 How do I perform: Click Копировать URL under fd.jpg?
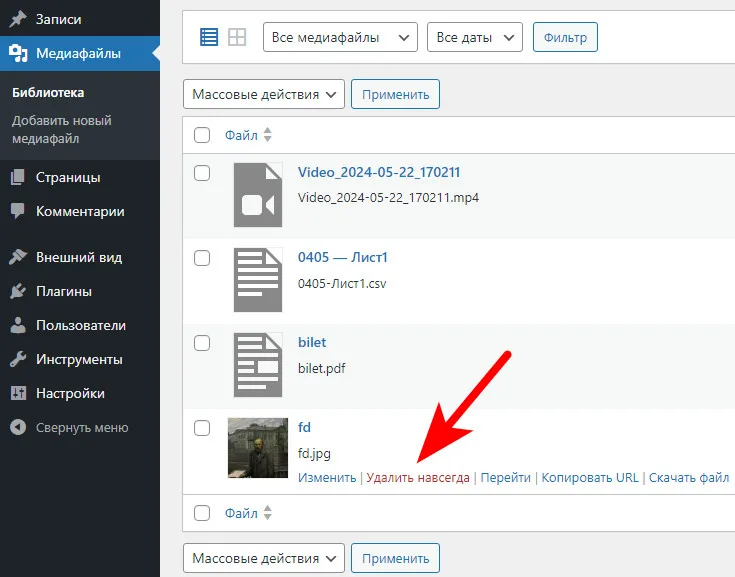tap(590, 477)
